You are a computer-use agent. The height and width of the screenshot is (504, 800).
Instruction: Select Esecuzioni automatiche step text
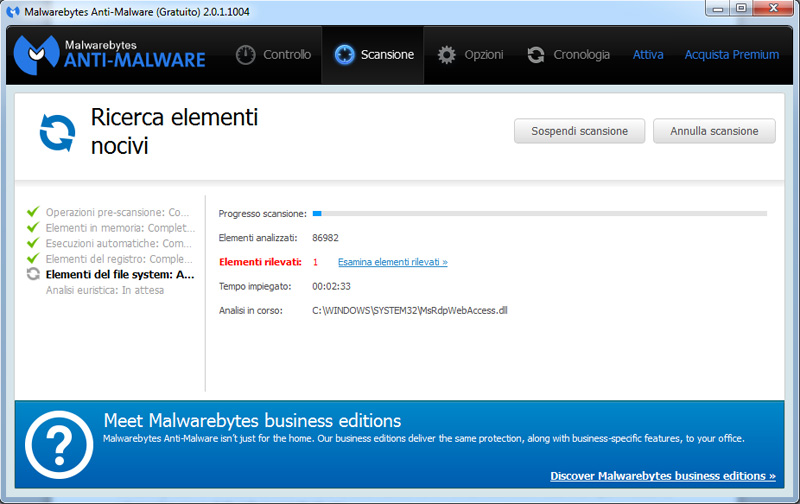tap(119, 243)
